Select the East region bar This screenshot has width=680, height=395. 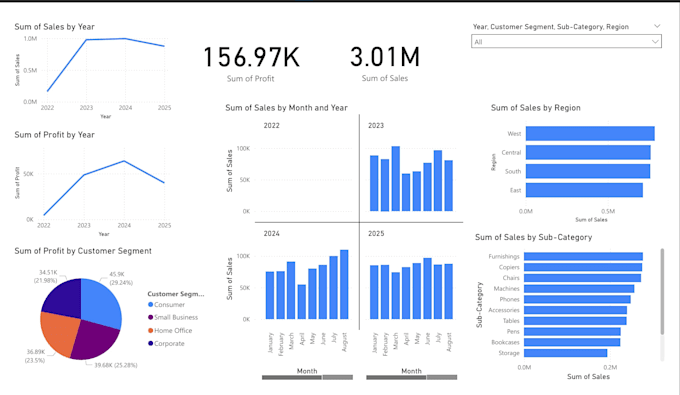(x=584, y=190)
